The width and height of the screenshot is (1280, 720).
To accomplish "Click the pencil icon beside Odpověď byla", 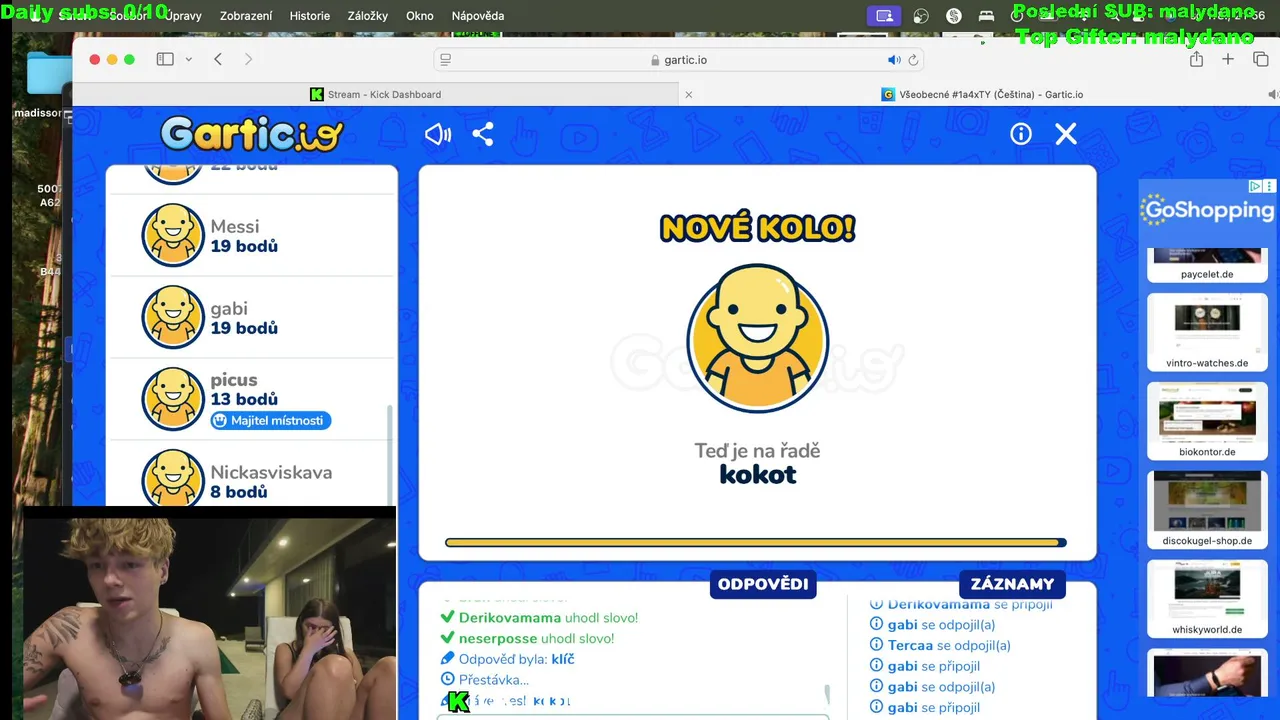I will click(448, 659).
